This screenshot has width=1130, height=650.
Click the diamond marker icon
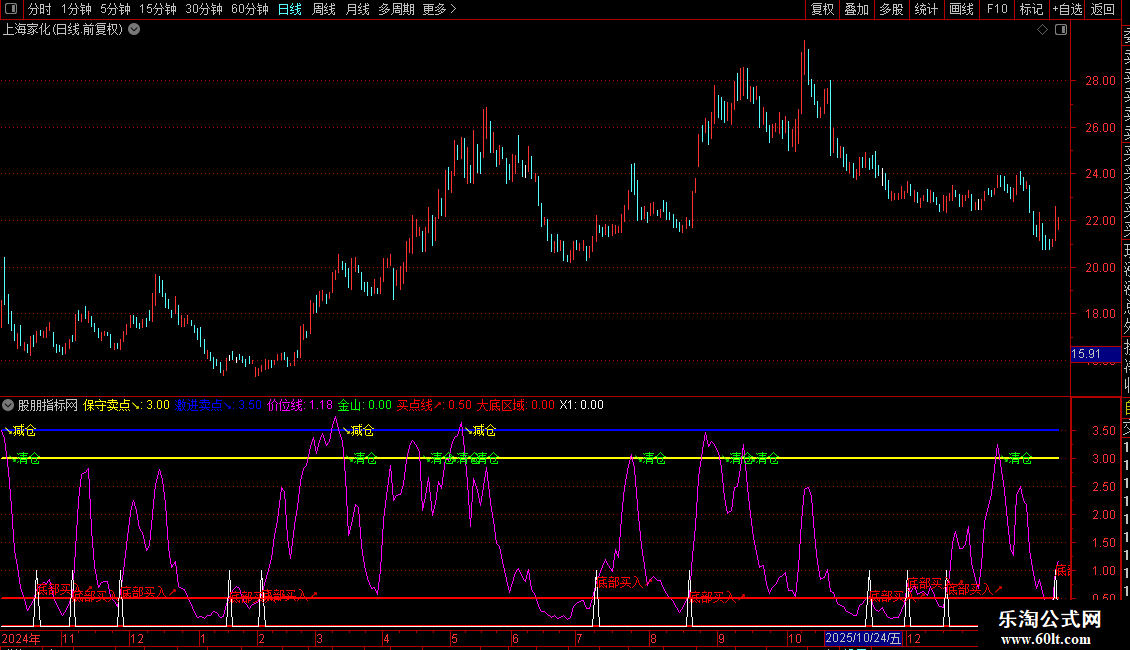[x=1042, y=30]
